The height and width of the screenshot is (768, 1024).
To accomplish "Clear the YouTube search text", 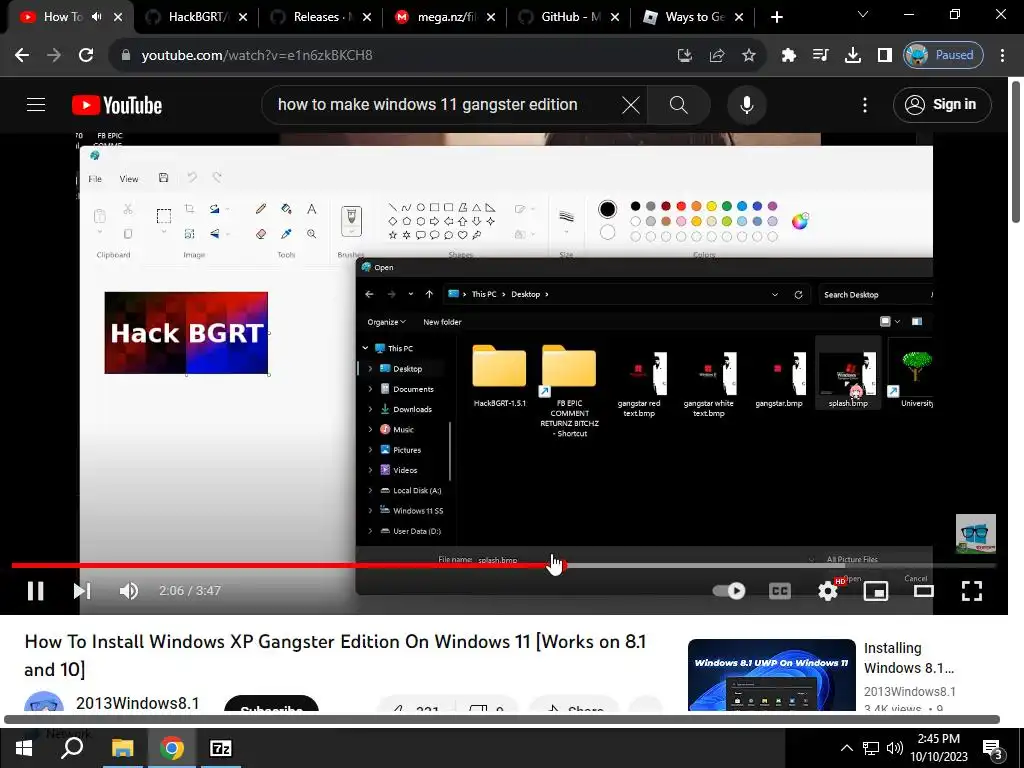I will (630, 104).
